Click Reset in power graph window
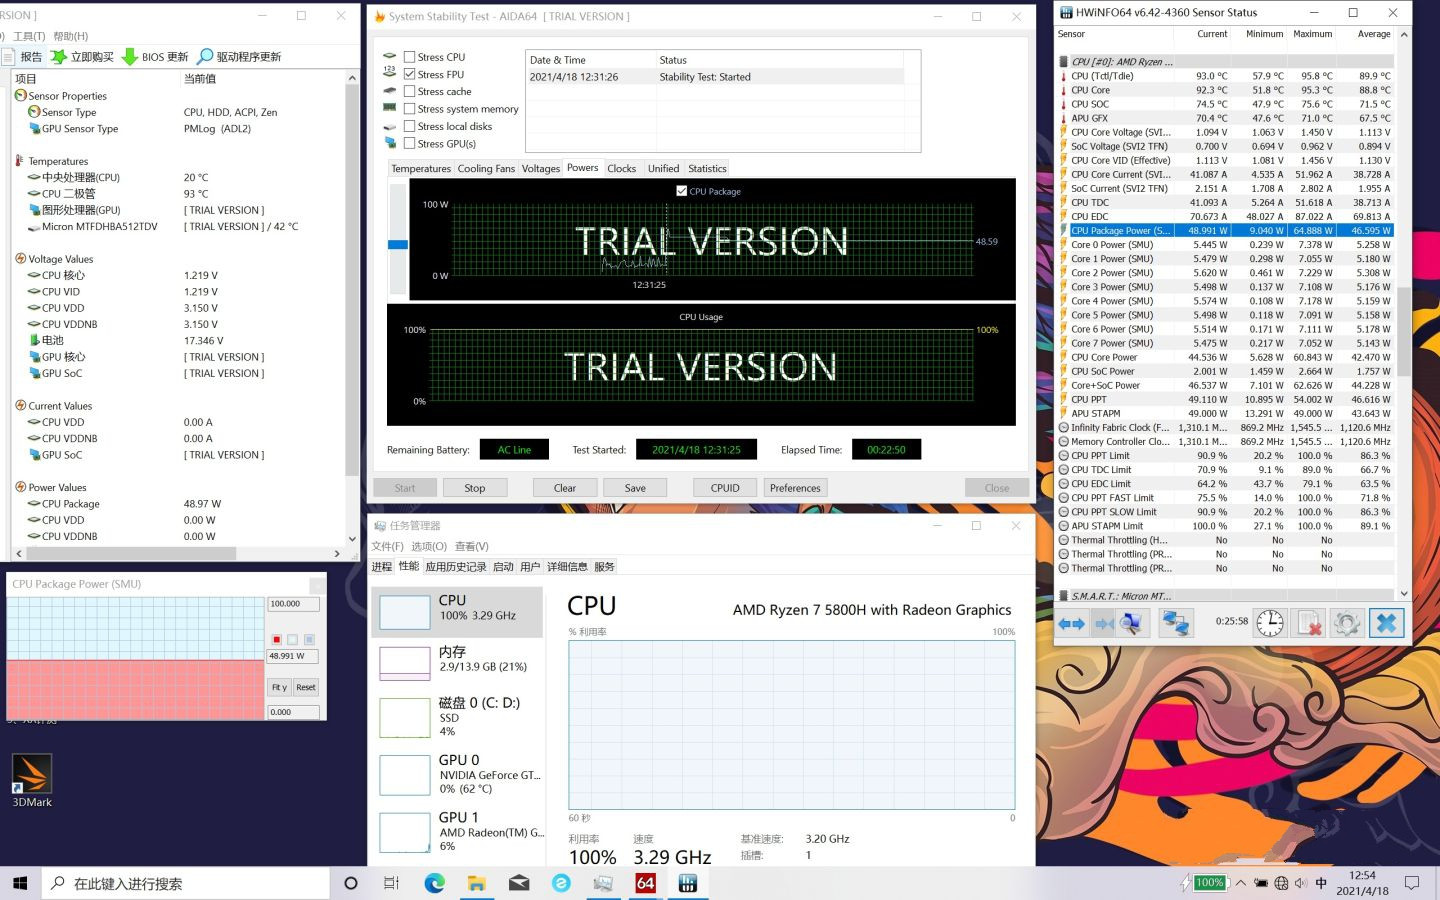 306,687
